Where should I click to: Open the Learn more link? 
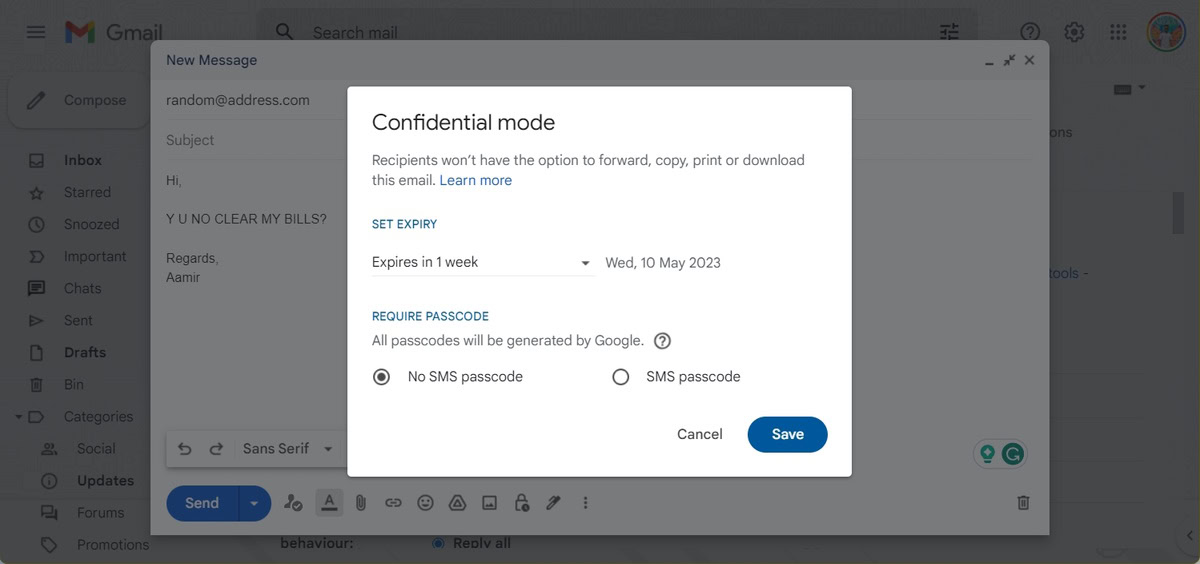coord(475,181)
